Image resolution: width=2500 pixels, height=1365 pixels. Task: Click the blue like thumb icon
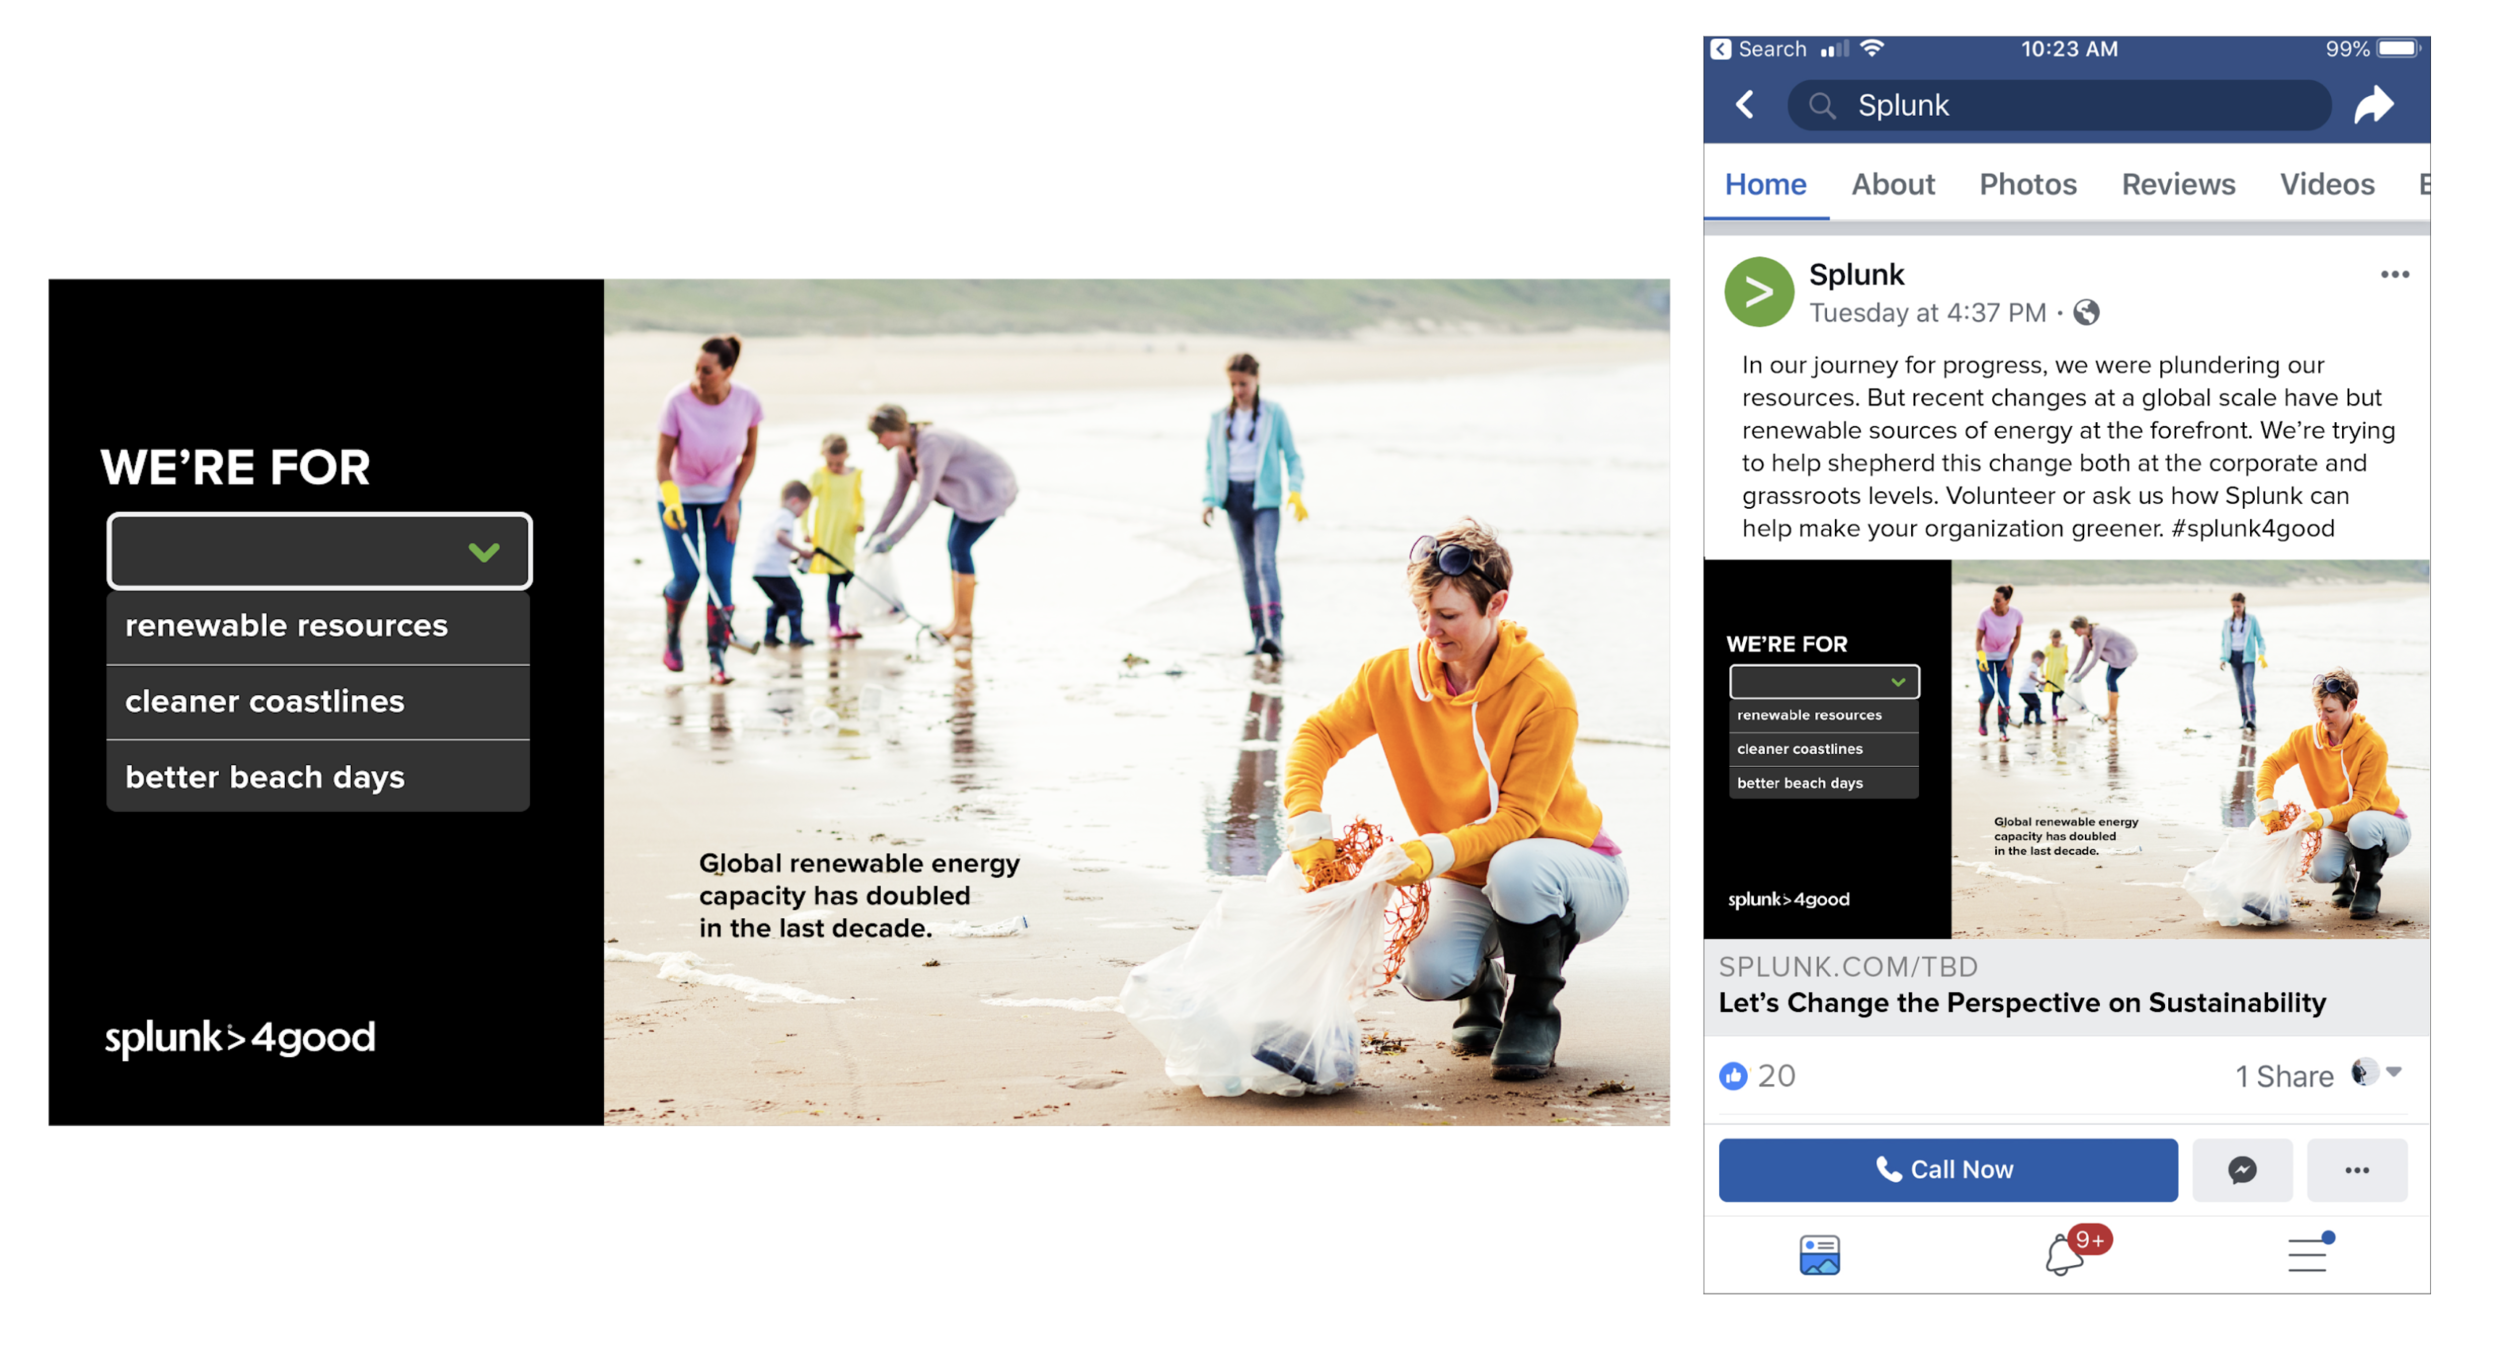pyautogui.click(x=1733, y=1076)
